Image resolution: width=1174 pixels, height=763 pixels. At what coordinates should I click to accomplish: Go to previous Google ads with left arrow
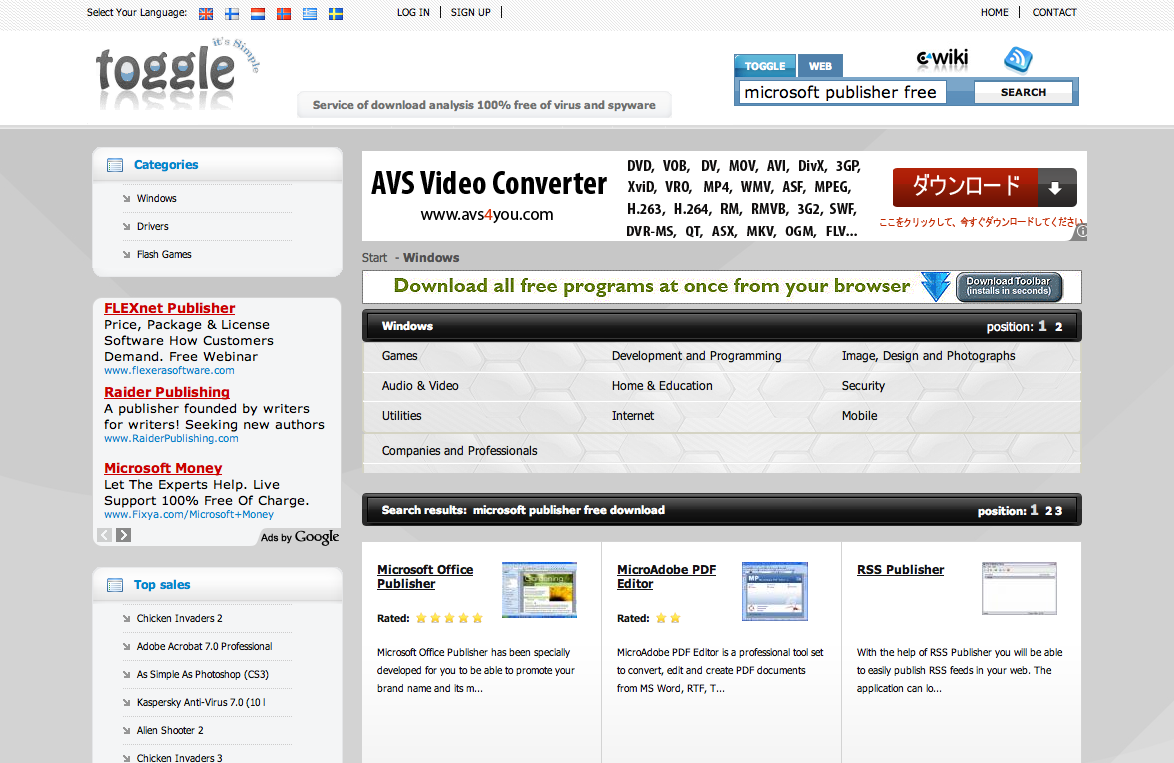[x=105, y=535]
